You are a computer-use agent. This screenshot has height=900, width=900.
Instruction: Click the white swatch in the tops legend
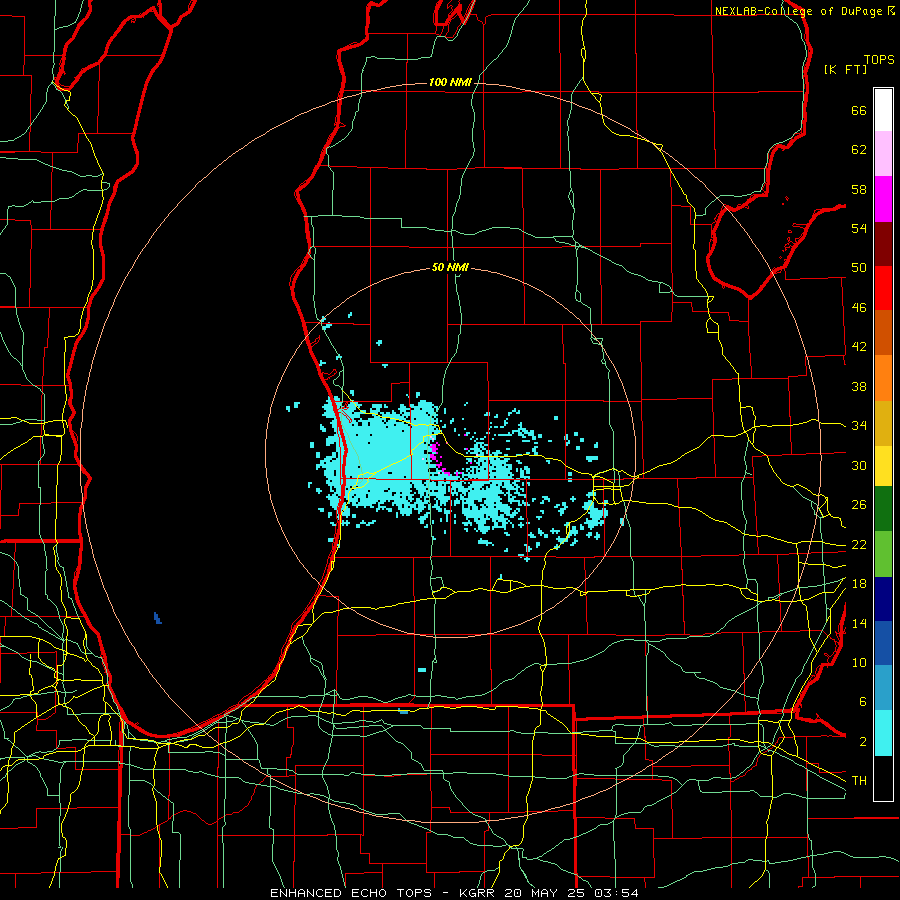pyautogui.click(x=883, y=110)
